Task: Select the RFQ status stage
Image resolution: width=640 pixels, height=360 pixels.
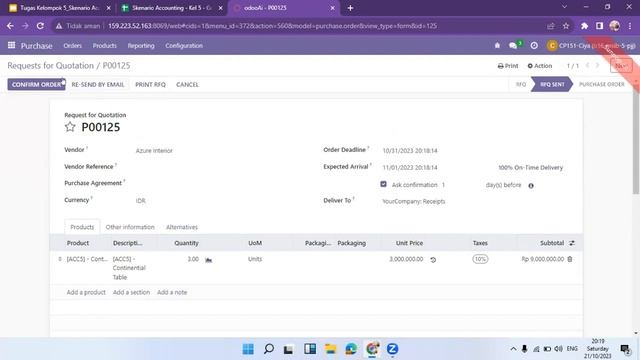Action: click(x=521, y=84)
